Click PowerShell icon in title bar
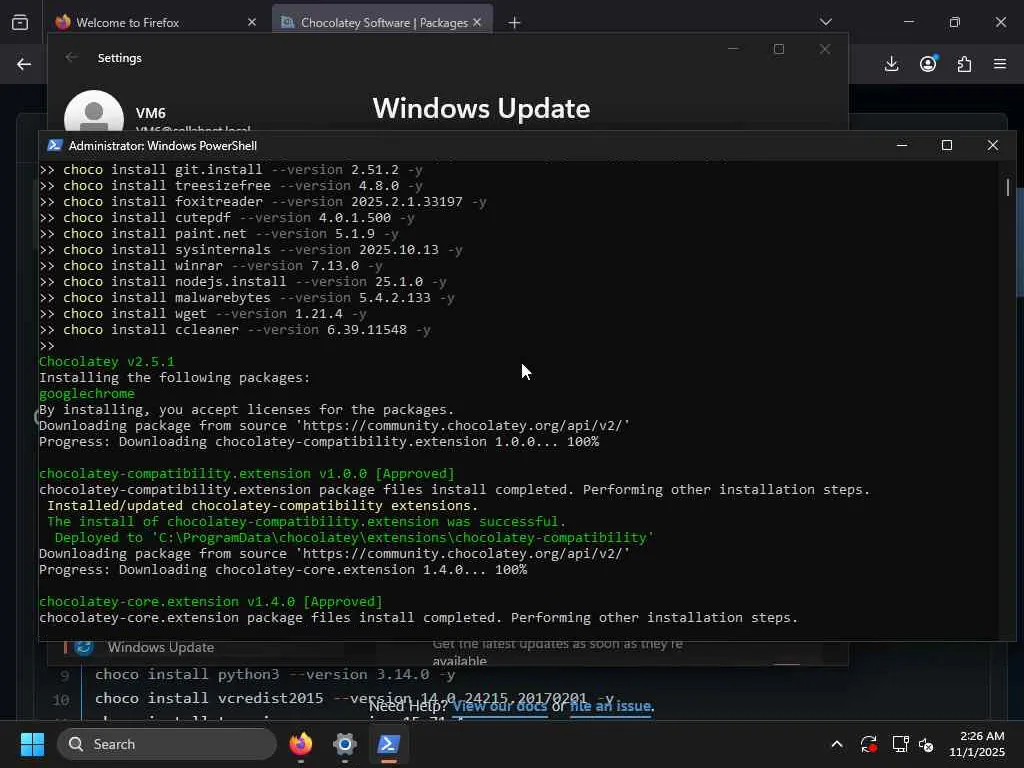Screen dimensions: 1024x768 pos(55,145)
